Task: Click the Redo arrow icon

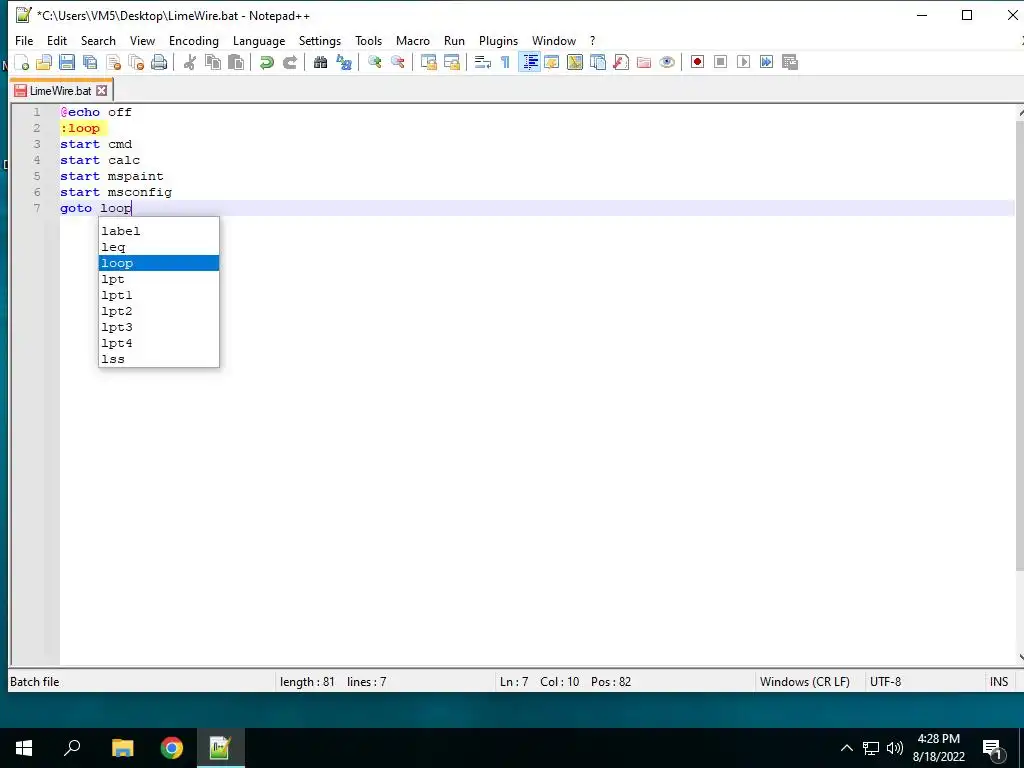Action: coord(289,63)
